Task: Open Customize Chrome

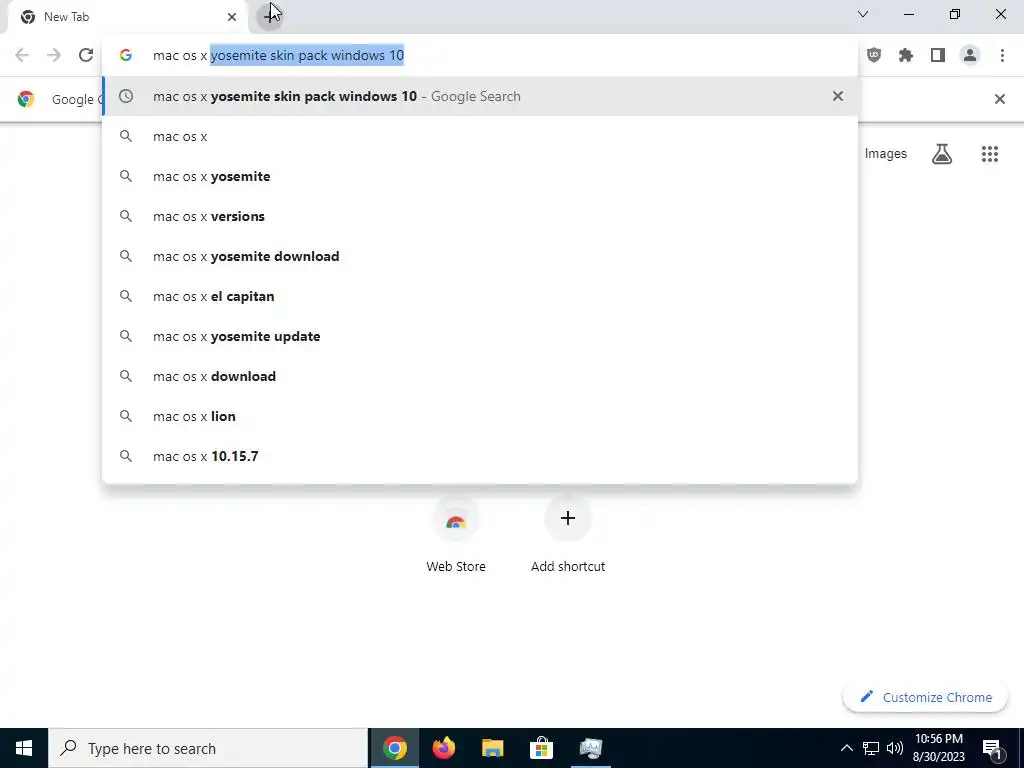Action: 926,697
